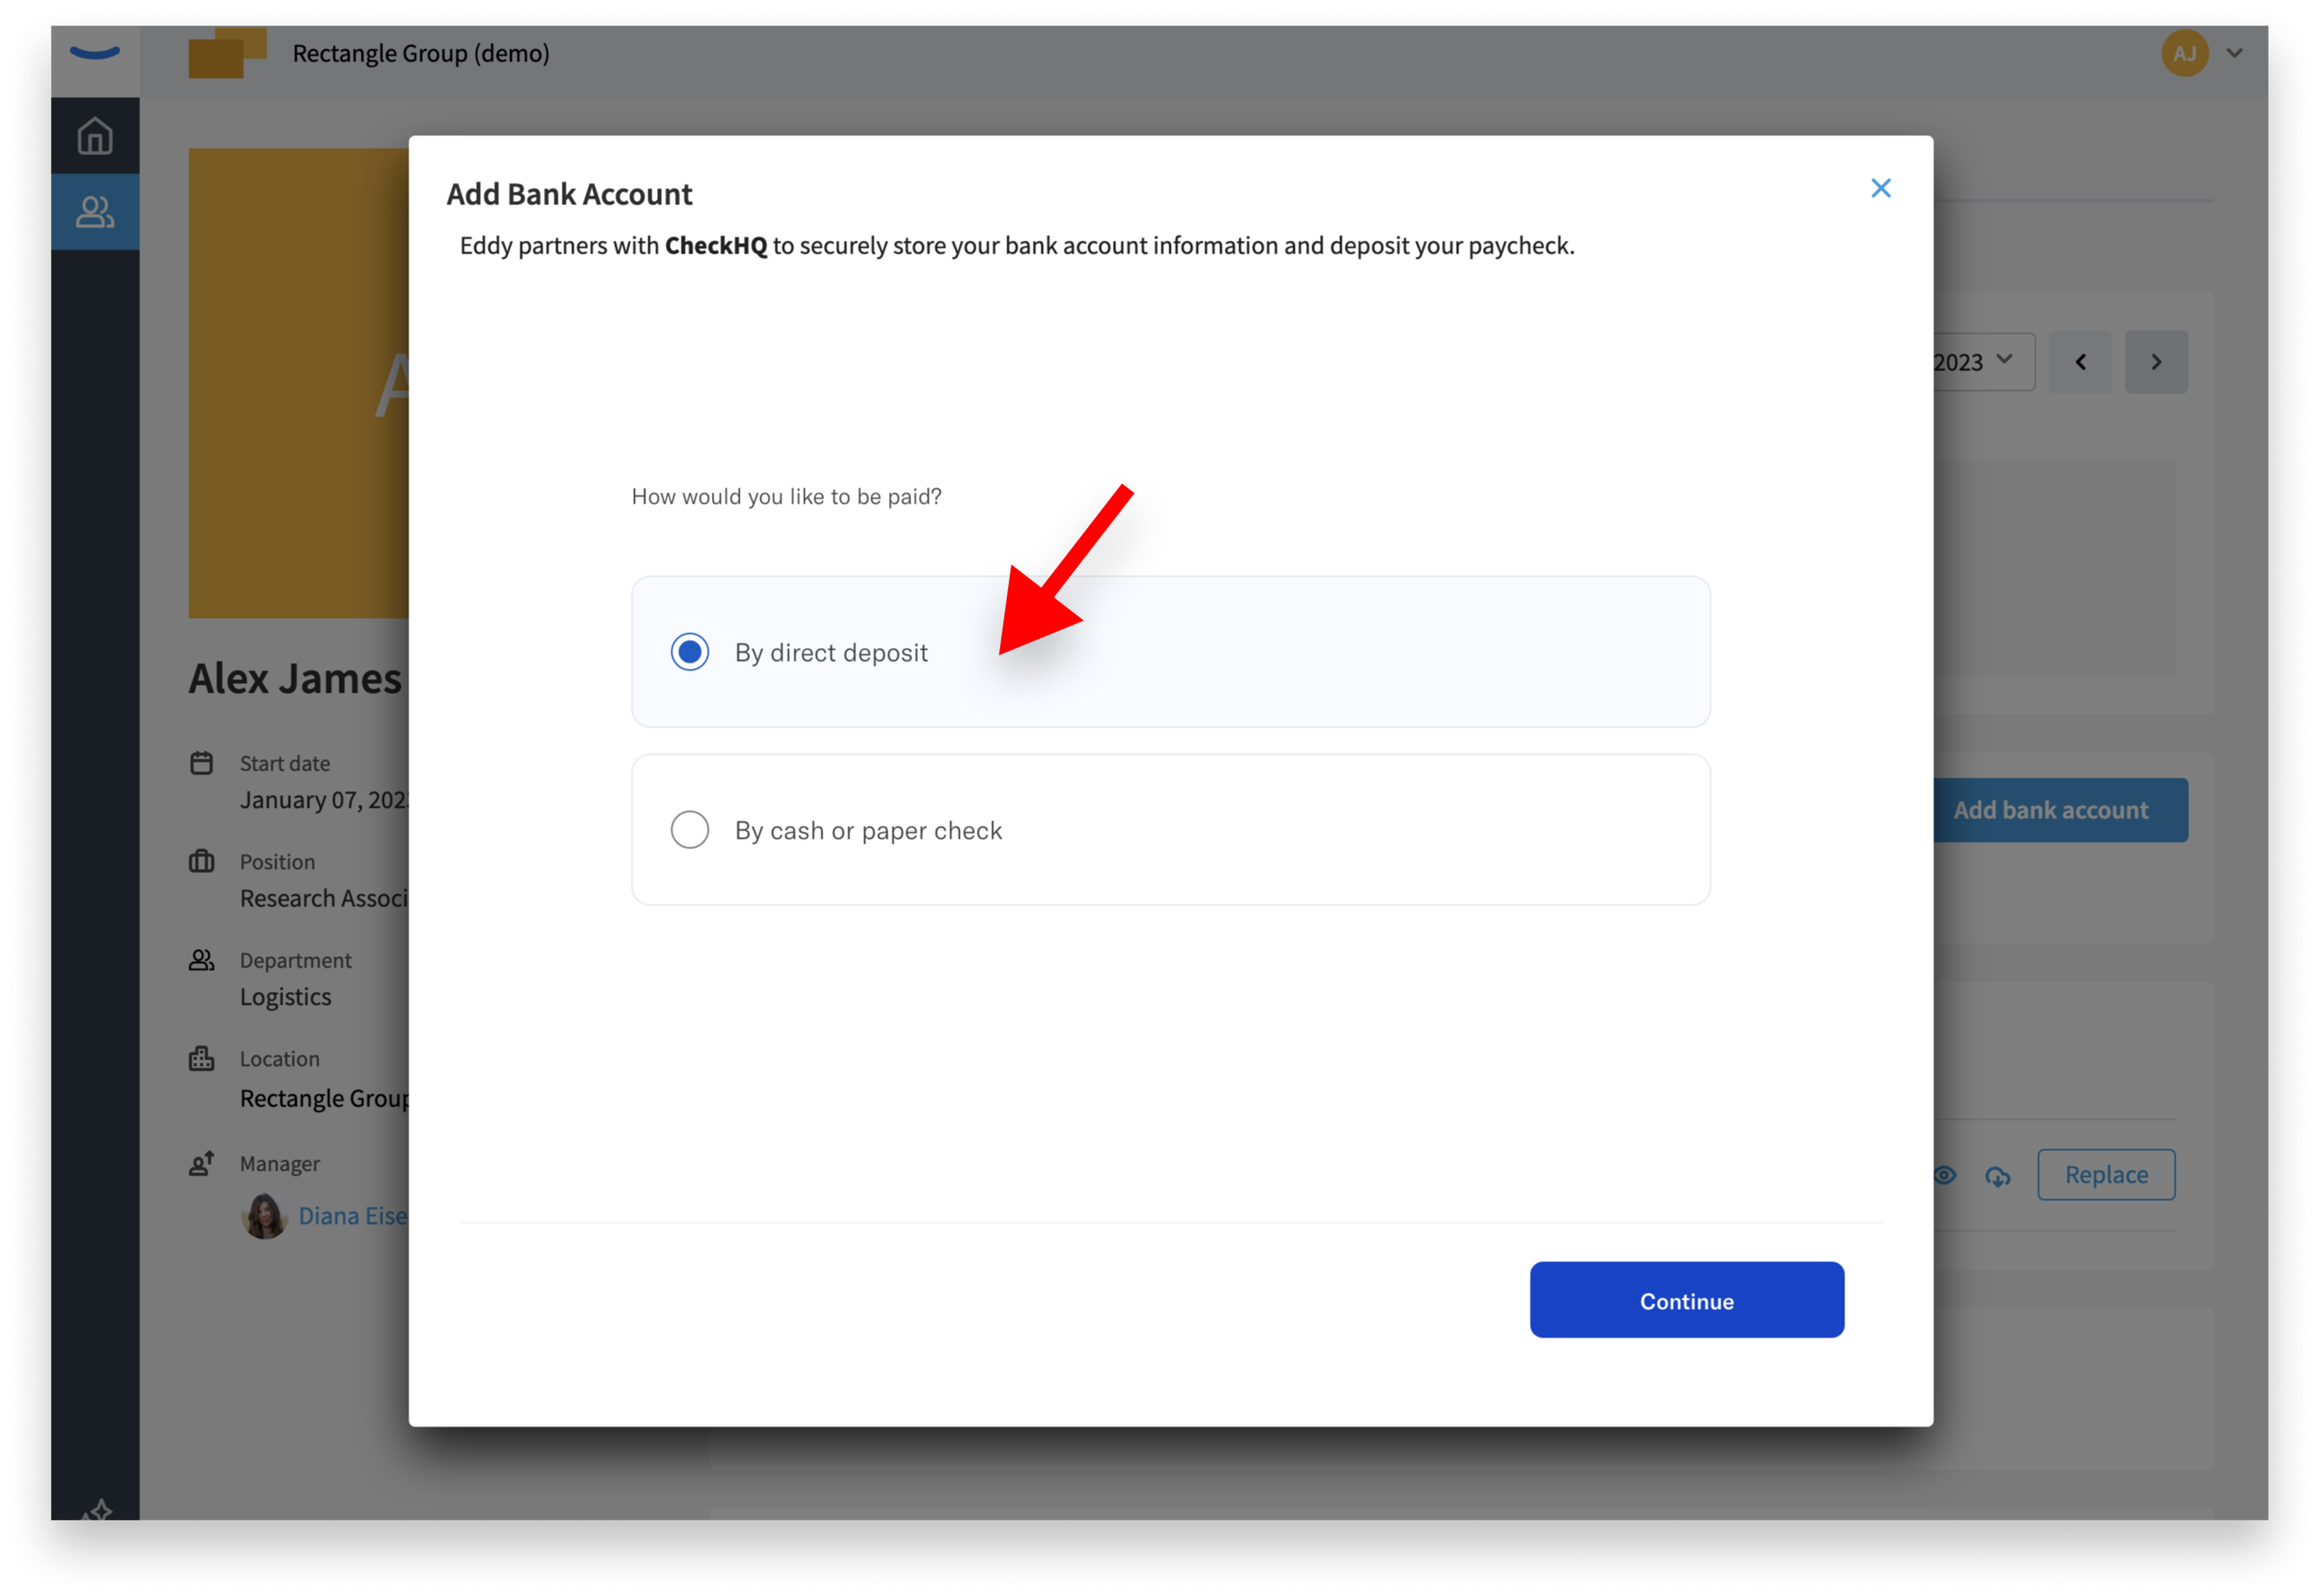This screenshot has width=2319, height=1596.
Task: Click the Alex James profile picture placeholder
Action: point(298,383)
